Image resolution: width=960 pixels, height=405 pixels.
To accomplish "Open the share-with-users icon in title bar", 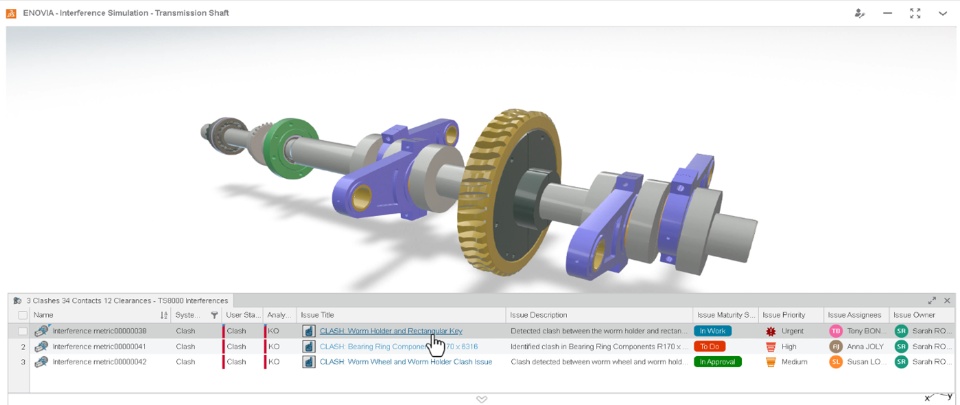I will 860,13.
